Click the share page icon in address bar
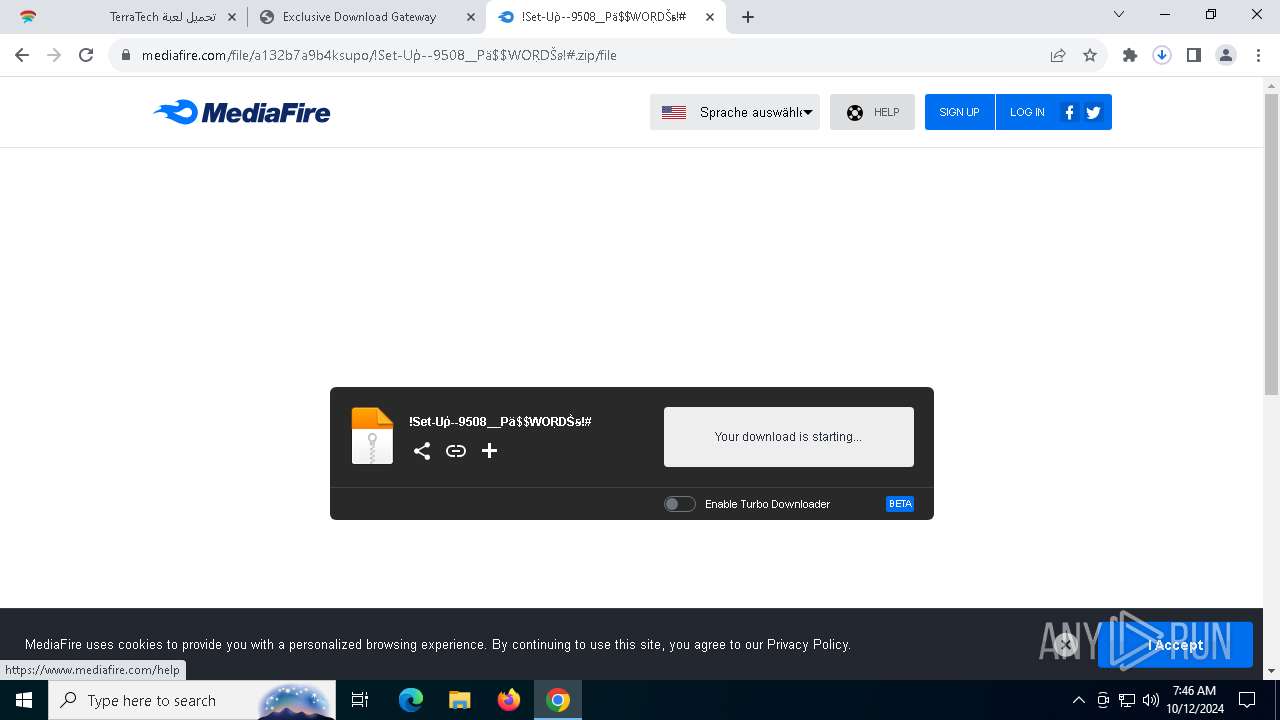Viewport: 1280px width, 720px height. pyautogui.click(x=1058, y=55)
